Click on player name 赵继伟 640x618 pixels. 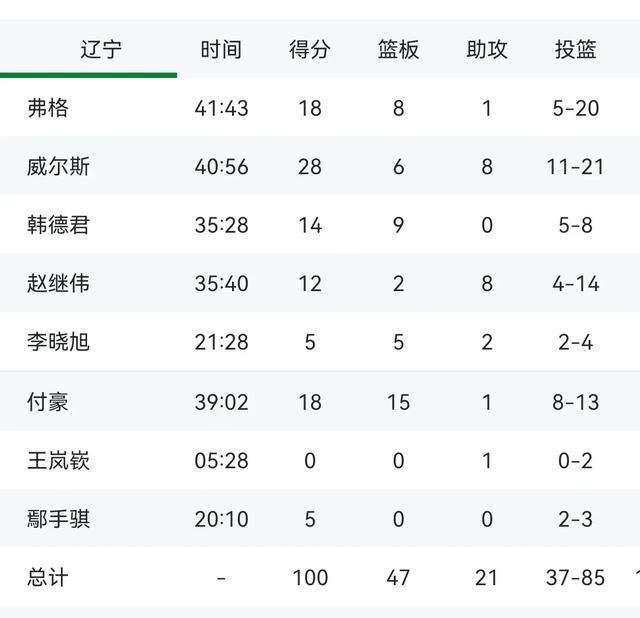(58, 284)
